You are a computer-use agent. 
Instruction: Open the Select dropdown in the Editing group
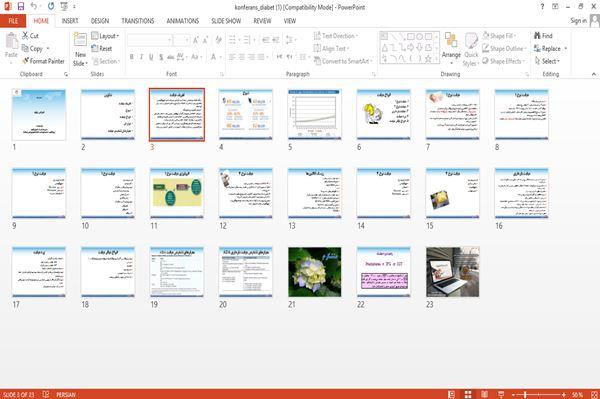(x=547, y=61)
